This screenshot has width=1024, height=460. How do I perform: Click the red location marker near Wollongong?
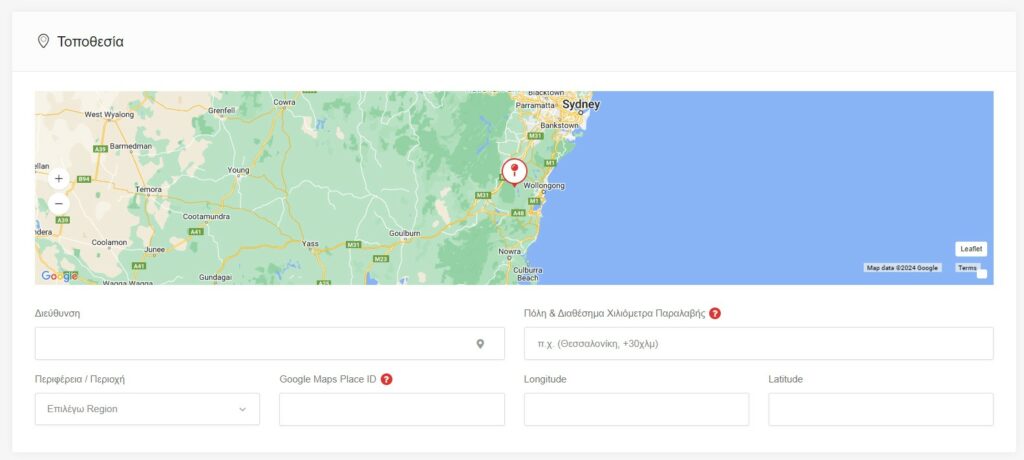coord(514,170)
